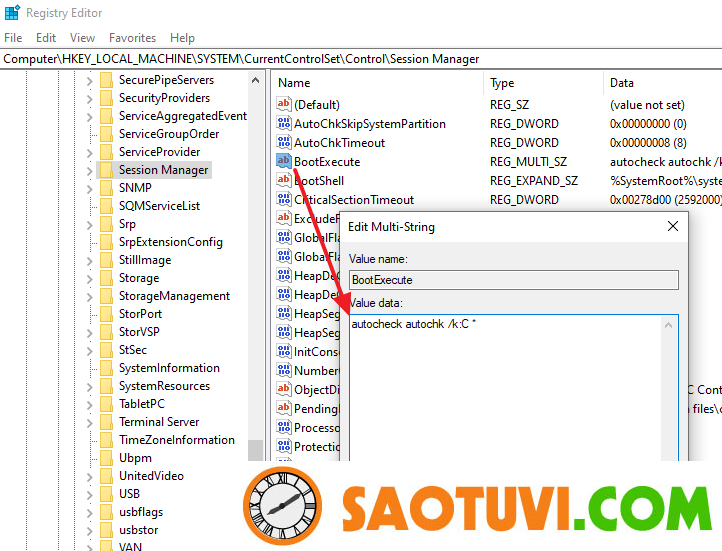
Task: Click the AutoChkSkipSystemPartition DWORD icon
Action: coord(284,123)
